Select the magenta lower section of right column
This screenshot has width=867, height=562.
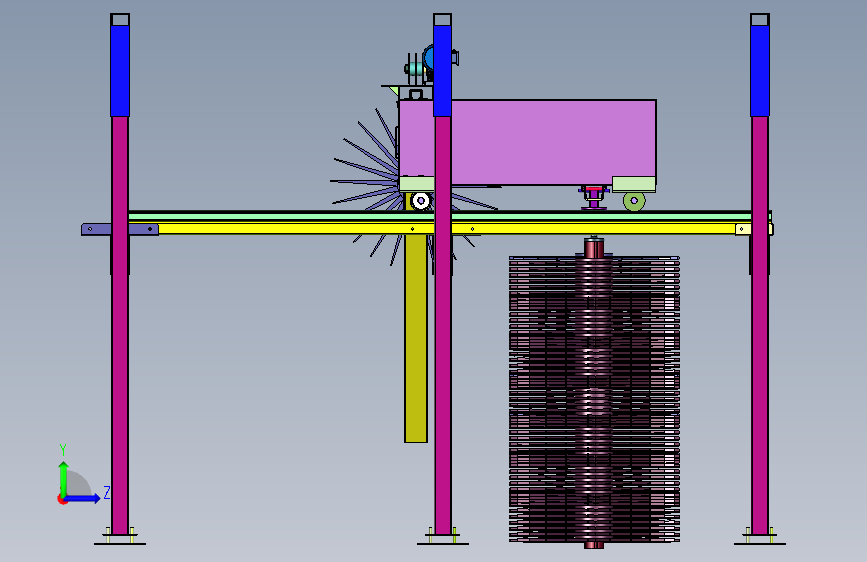pos(760,325)
